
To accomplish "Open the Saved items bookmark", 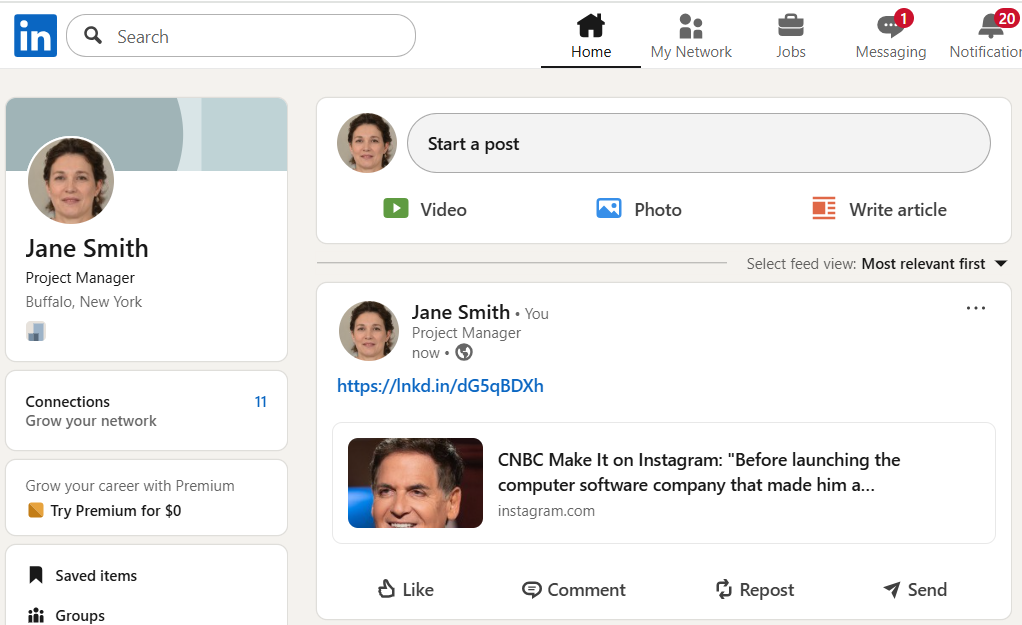I will coord(36,575).
